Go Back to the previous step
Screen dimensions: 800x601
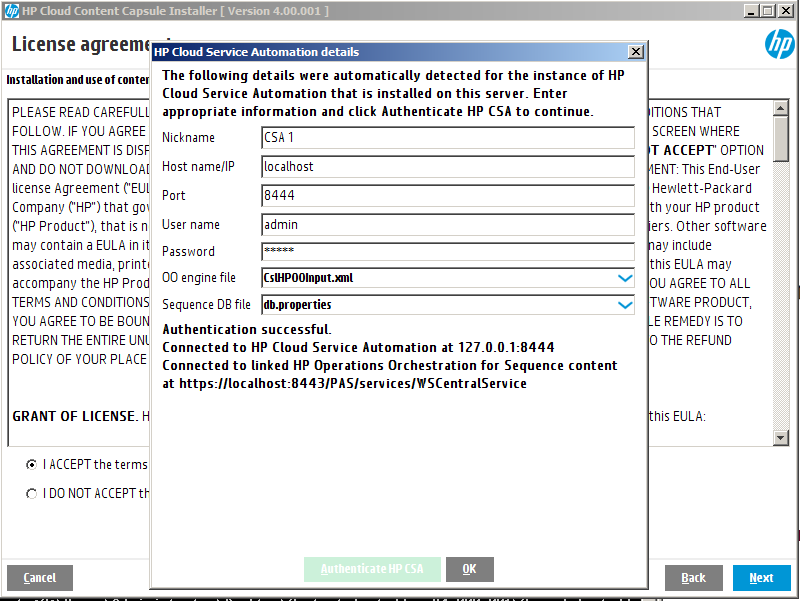coord(693,578)
